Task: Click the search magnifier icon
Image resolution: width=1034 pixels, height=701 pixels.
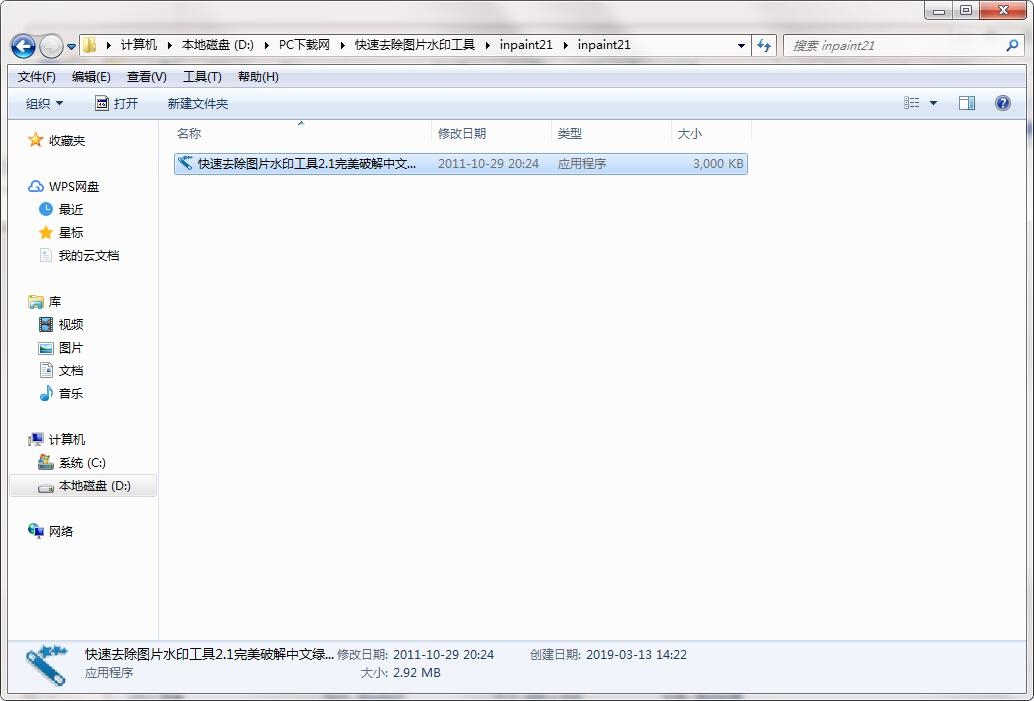Action: 1012,46
